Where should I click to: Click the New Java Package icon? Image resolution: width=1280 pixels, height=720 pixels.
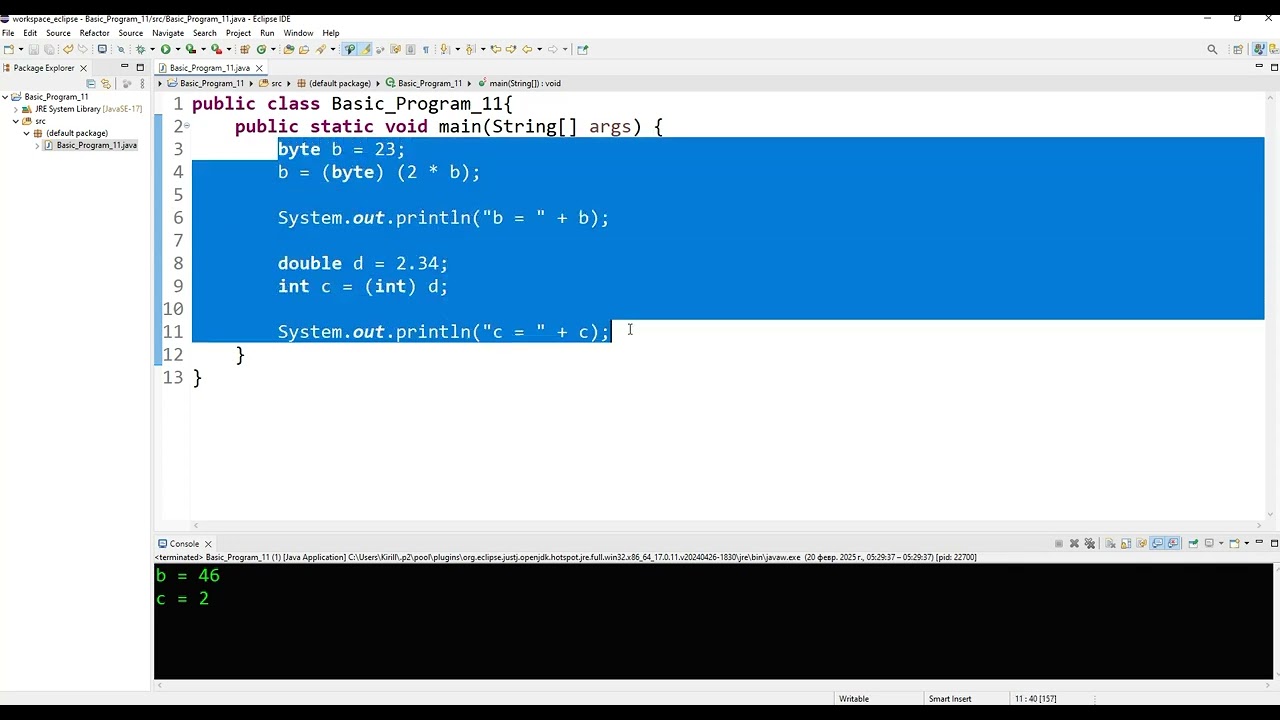244,49
